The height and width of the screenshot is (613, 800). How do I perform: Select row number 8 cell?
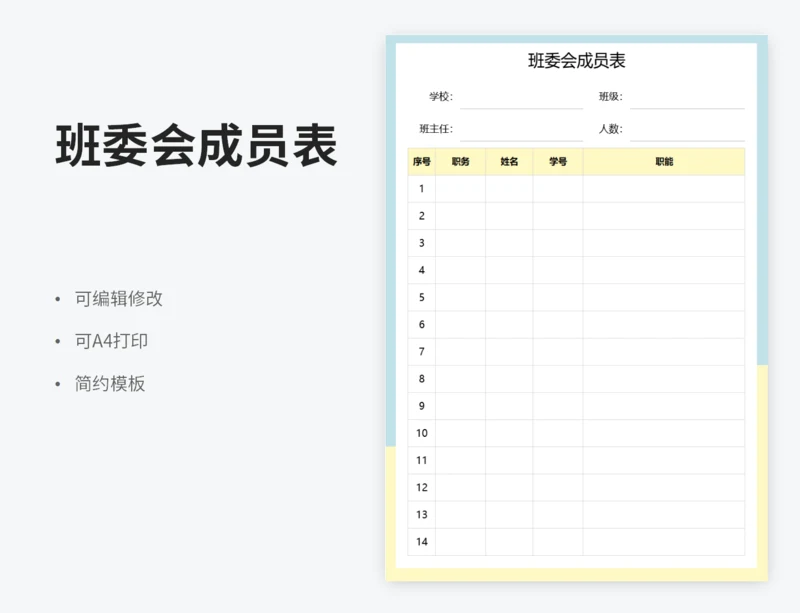tap(421, 379)
